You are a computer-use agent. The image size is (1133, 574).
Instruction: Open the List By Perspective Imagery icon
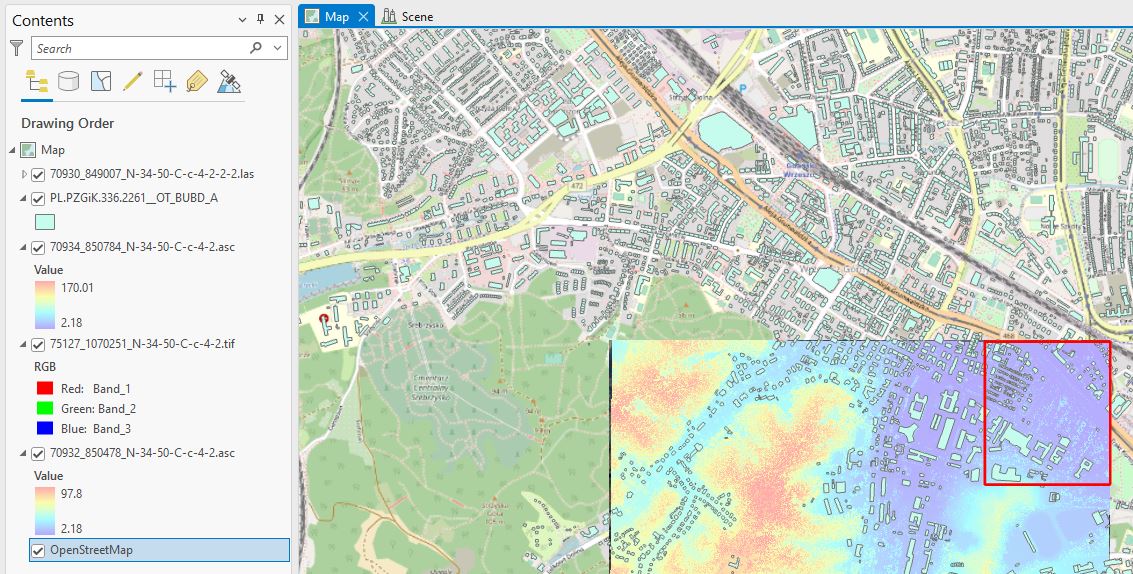pyautogui.click(x=229, y=82)
